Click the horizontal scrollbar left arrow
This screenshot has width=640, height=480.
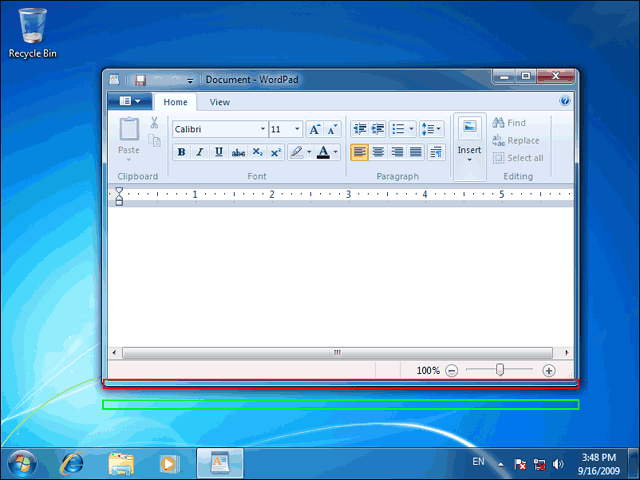(114, 353)
